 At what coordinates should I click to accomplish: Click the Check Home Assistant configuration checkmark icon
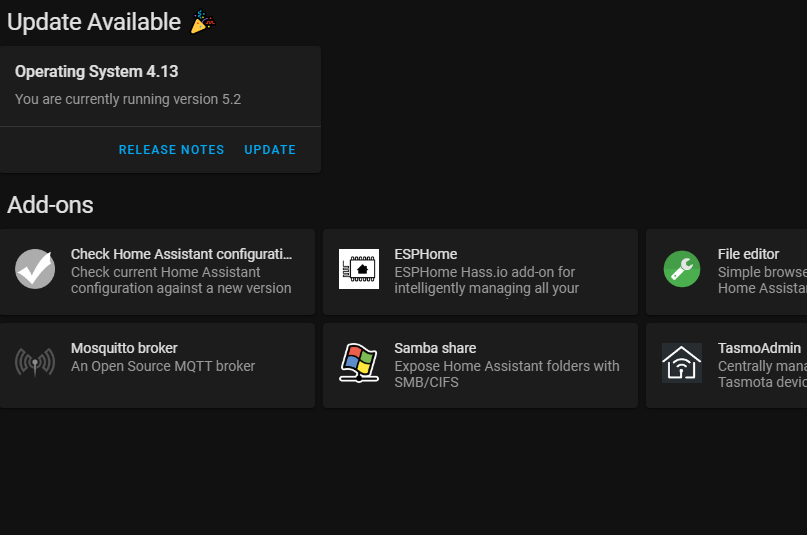pos(35,269)
